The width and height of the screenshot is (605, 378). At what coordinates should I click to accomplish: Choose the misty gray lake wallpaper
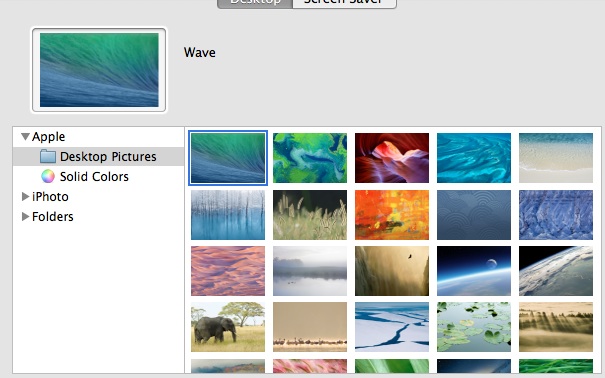pos(310,271)
